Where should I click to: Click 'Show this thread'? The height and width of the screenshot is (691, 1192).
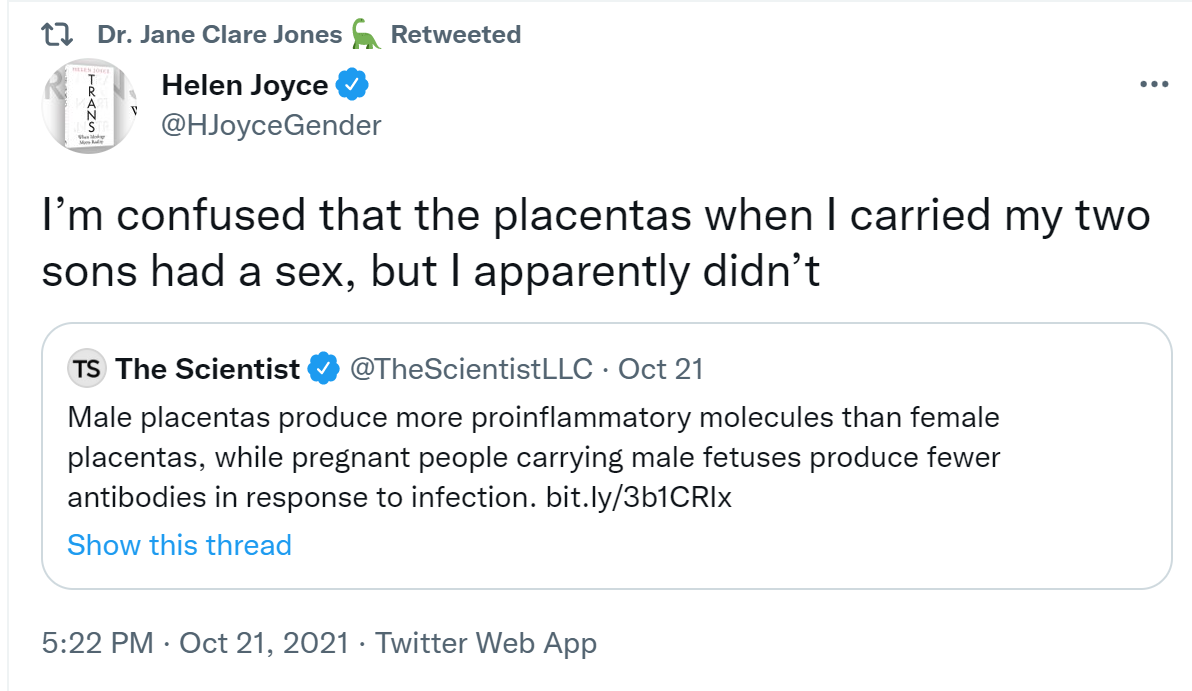point(179,545)
